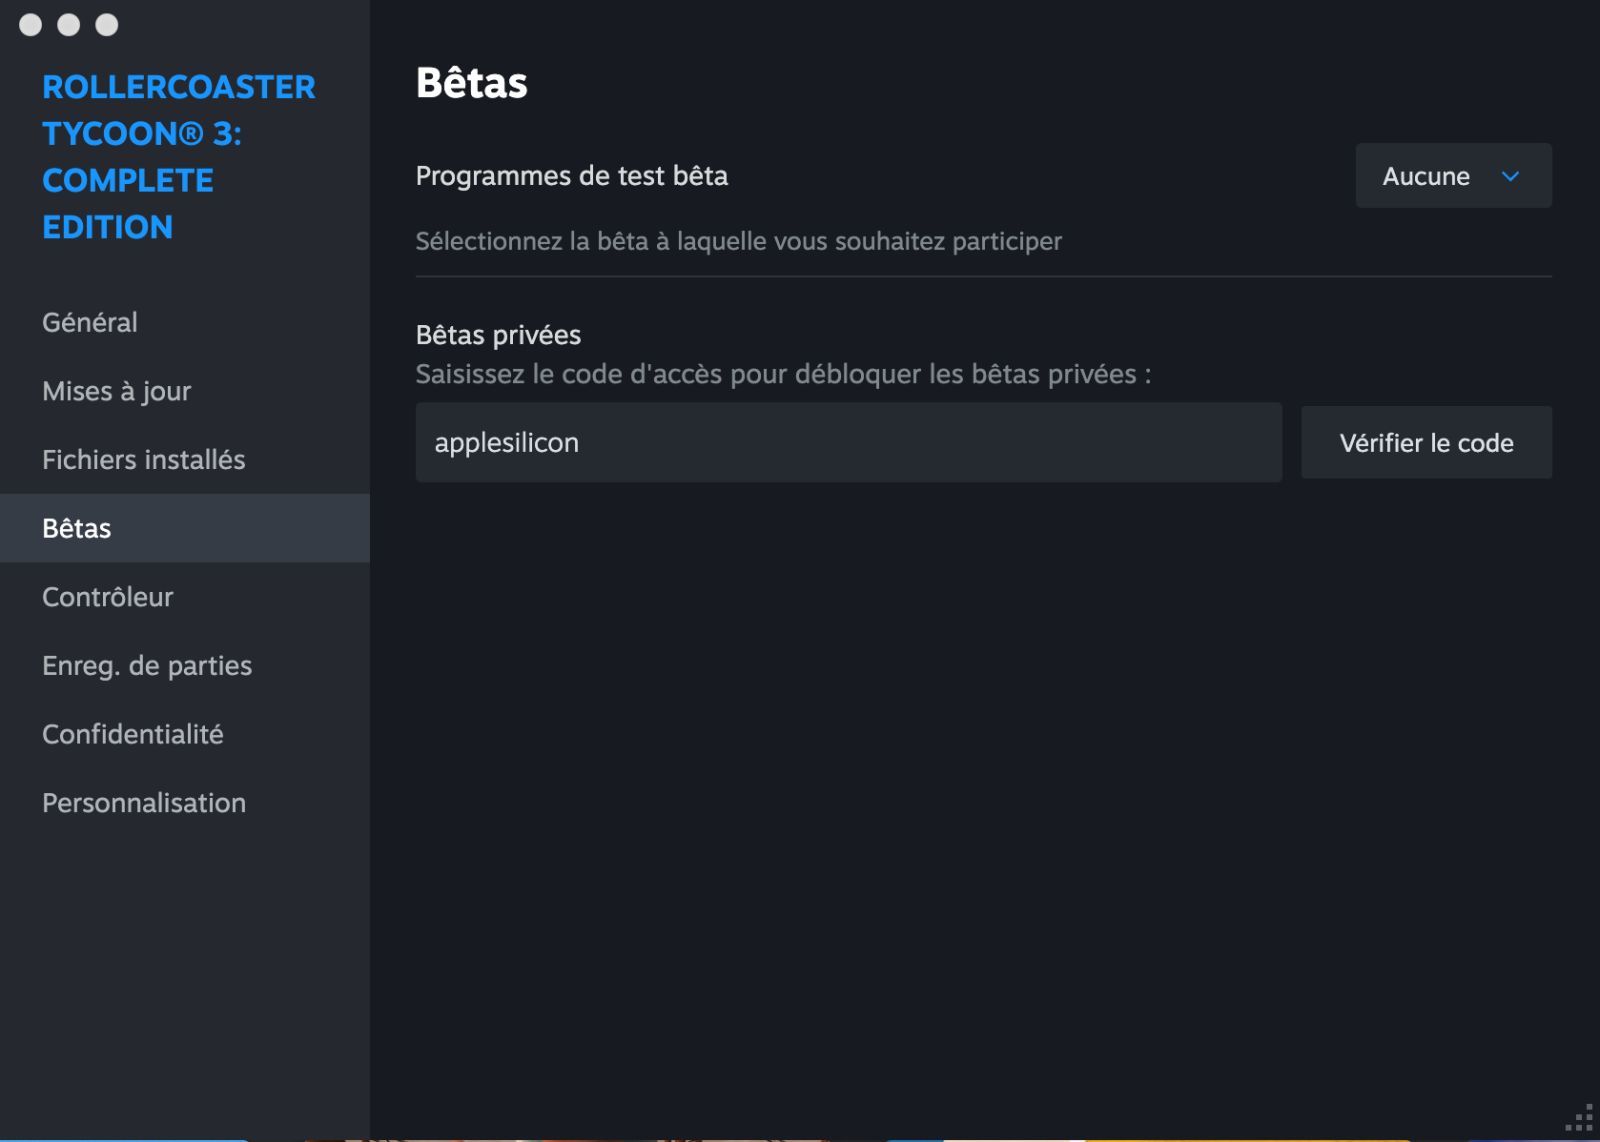Click the red traffic-light window control

pos(29,25)
